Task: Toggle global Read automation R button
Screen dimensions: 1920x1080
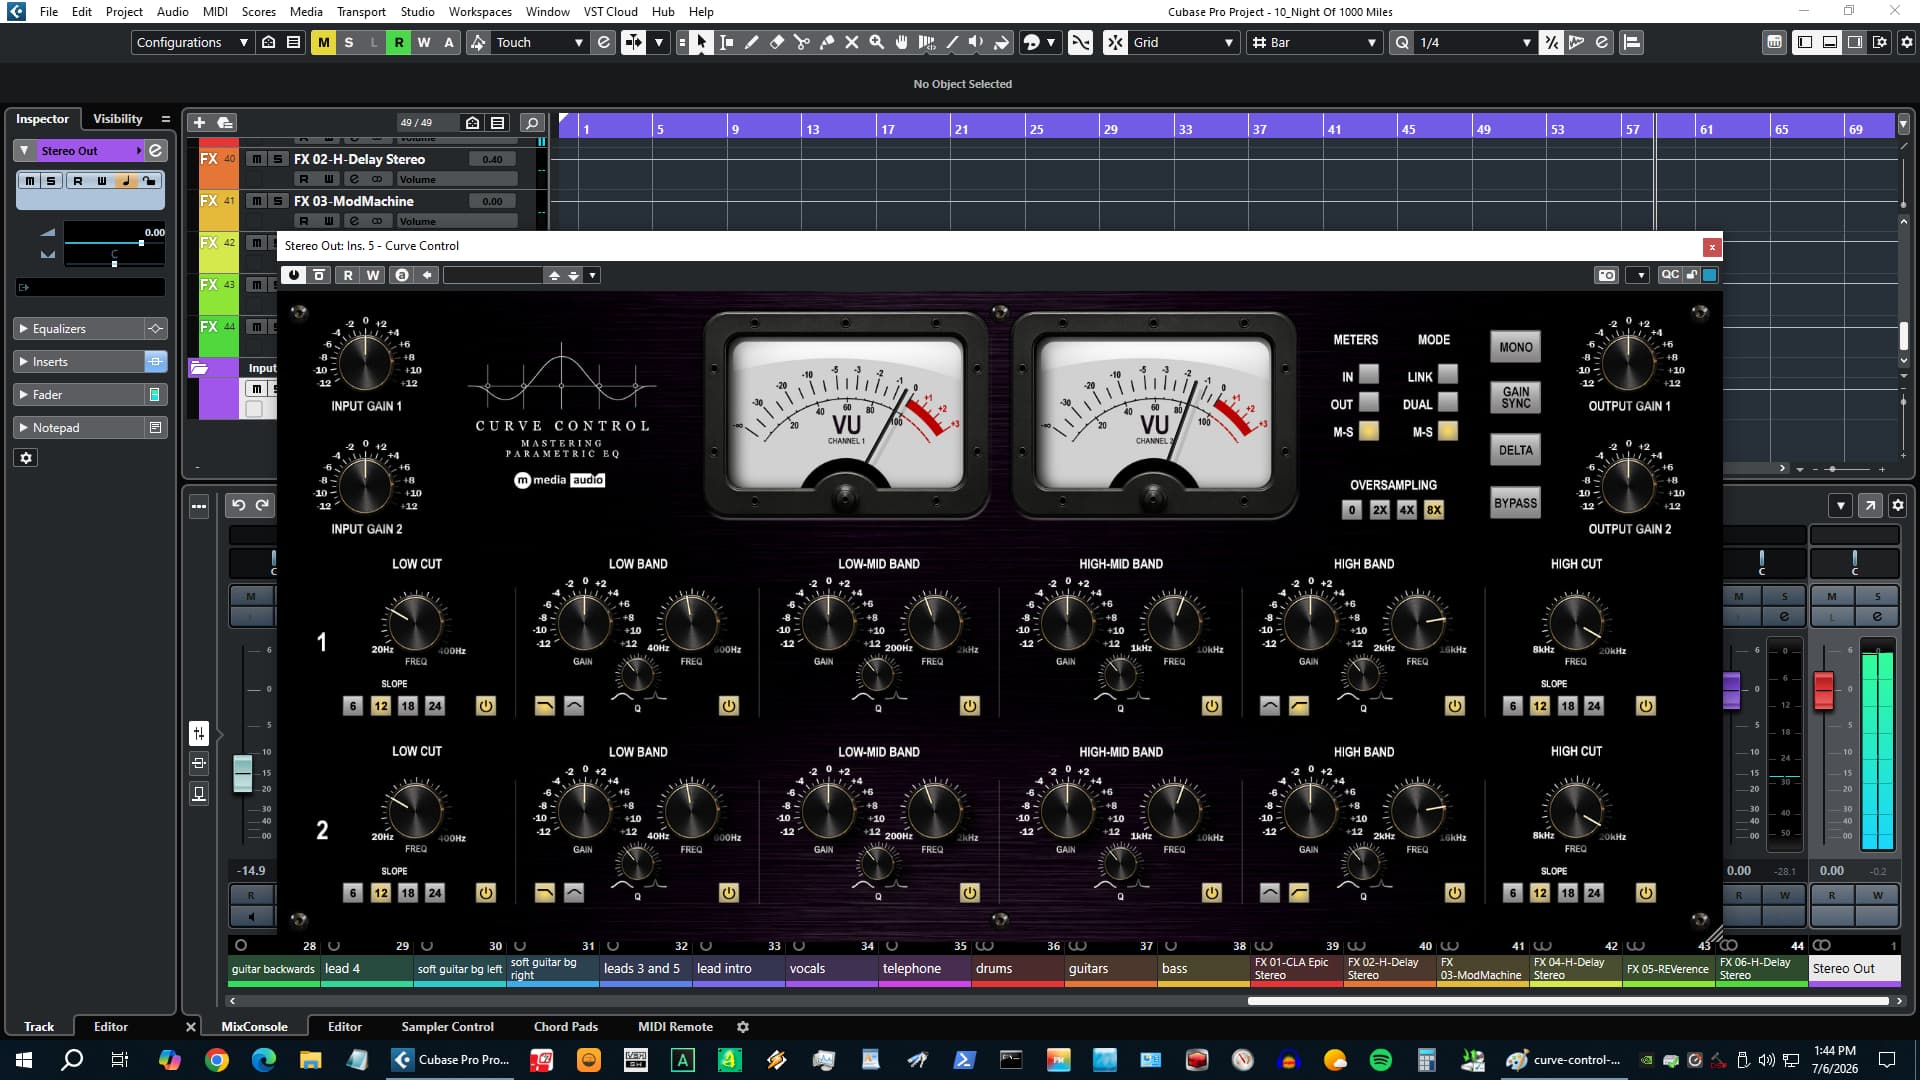Action: pos(398,42)
